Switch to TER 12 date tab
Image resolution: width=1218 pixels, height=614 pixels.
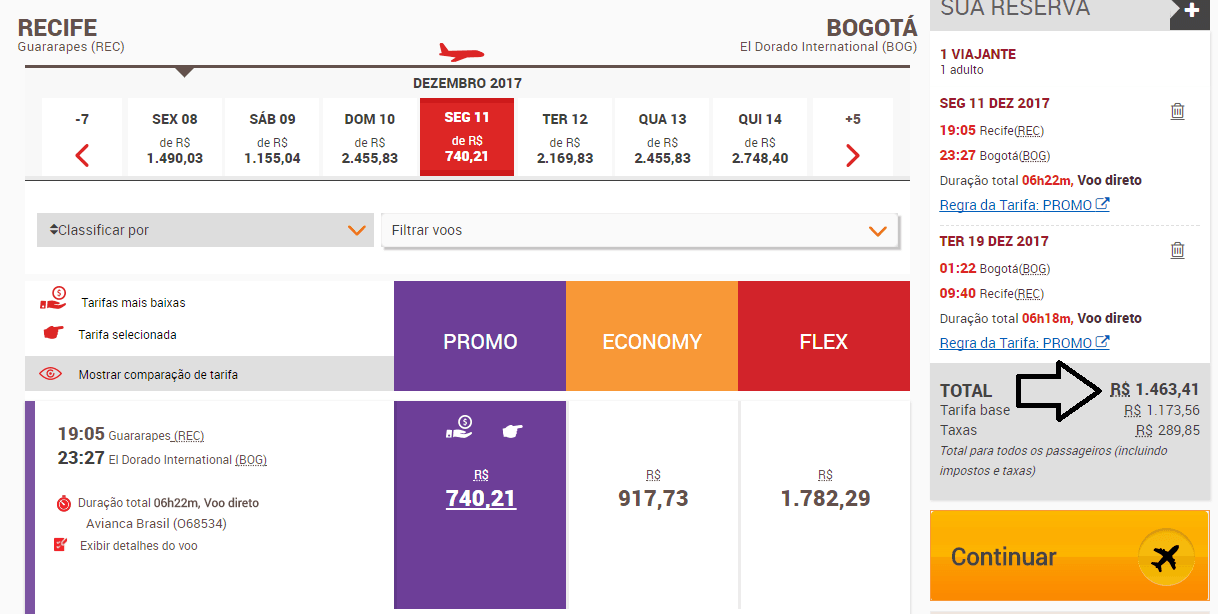565,137
